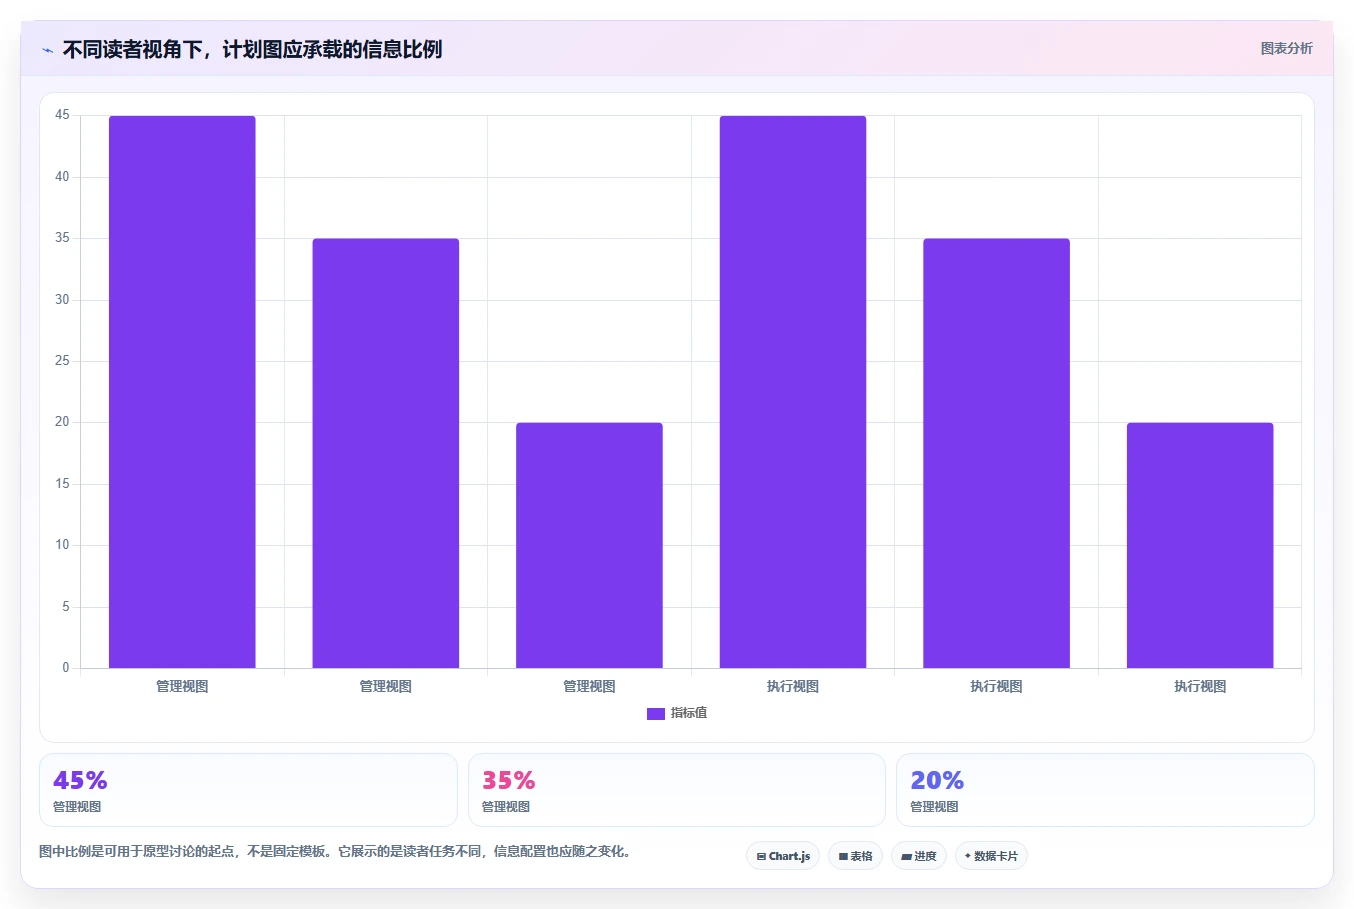Click the y-axis tick label 5
The height and width of the screenshot is (909, 1354).
[x=66, y=607]
